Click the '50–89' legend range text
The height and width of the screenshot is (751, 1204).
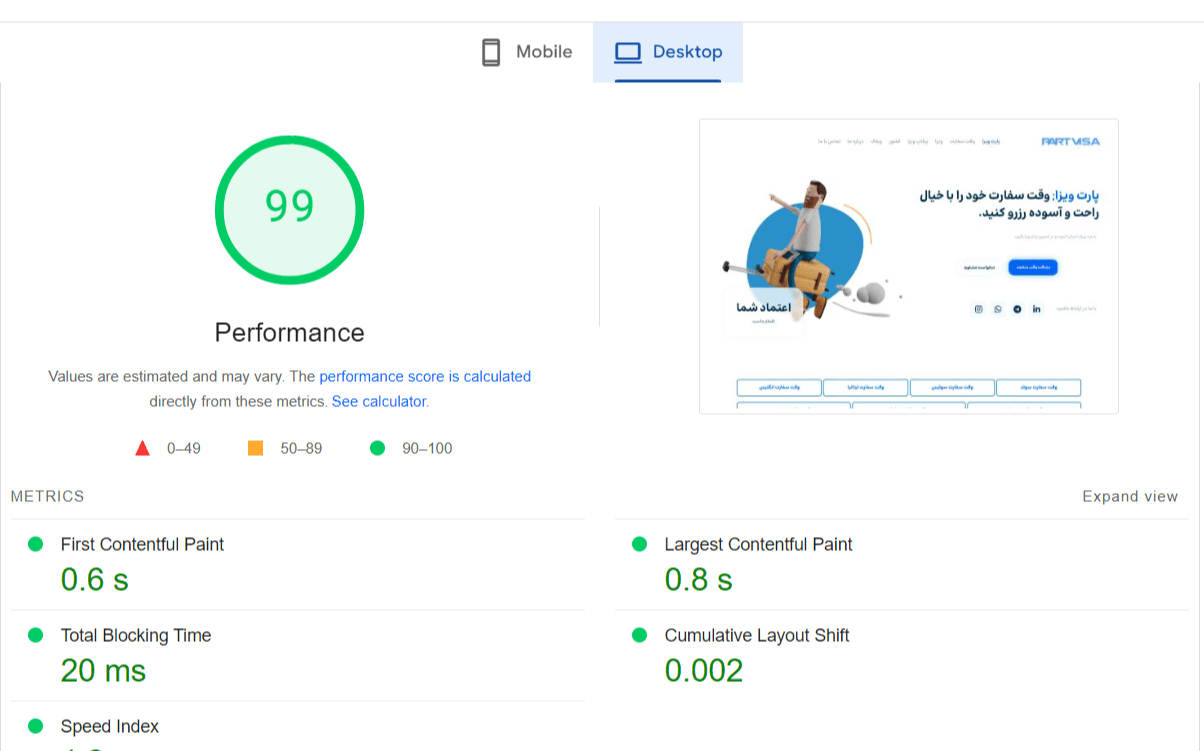[x=301, y=449]
